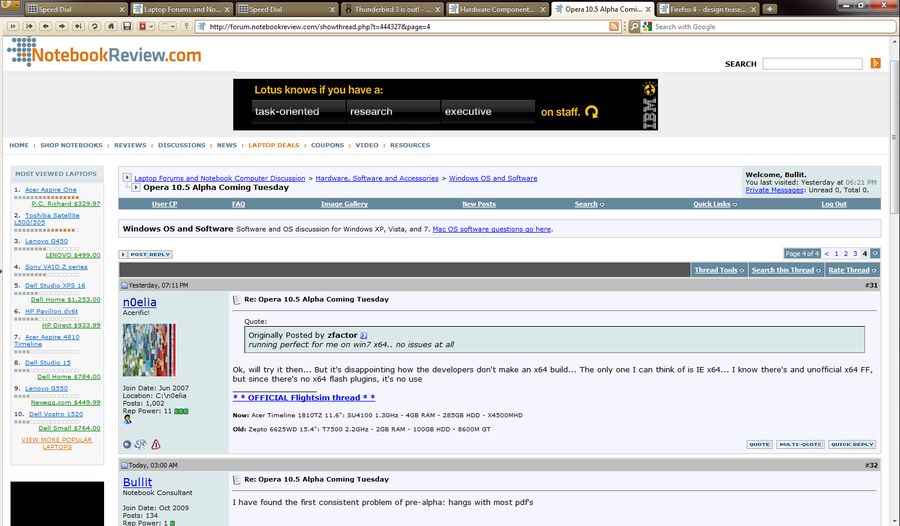Click n0elia's avatar image

click(x=149, y=350)
